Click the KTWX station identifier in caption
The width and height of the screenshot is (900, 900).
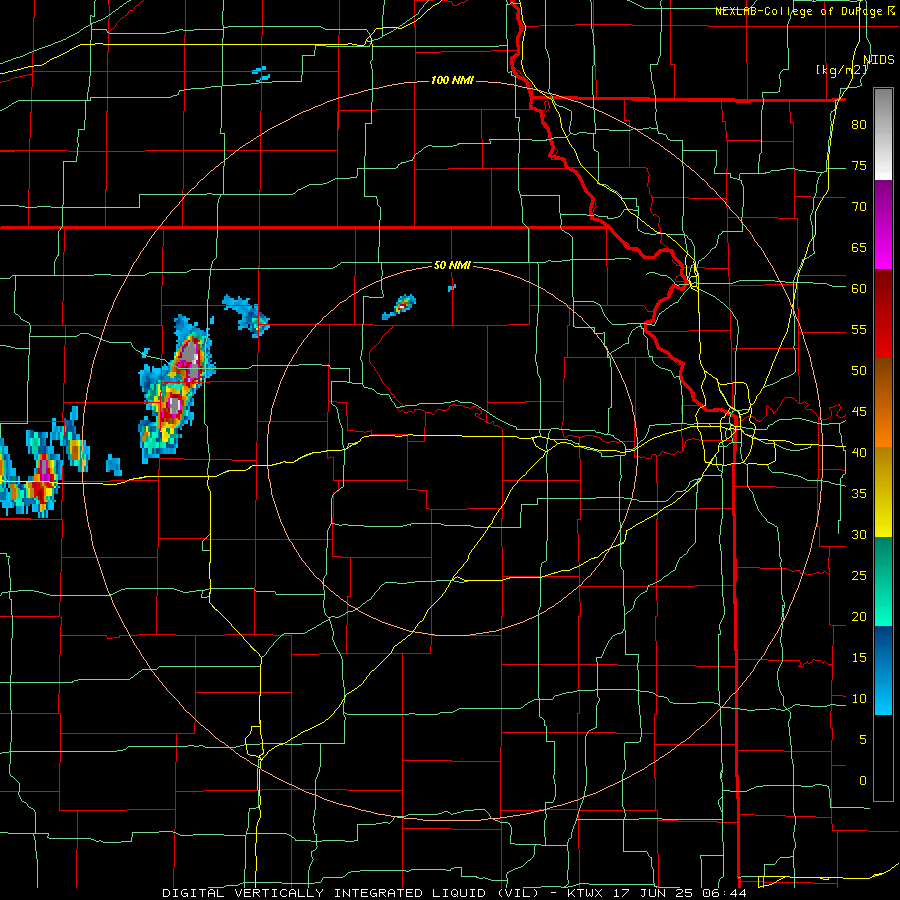(x=585, y=893)
